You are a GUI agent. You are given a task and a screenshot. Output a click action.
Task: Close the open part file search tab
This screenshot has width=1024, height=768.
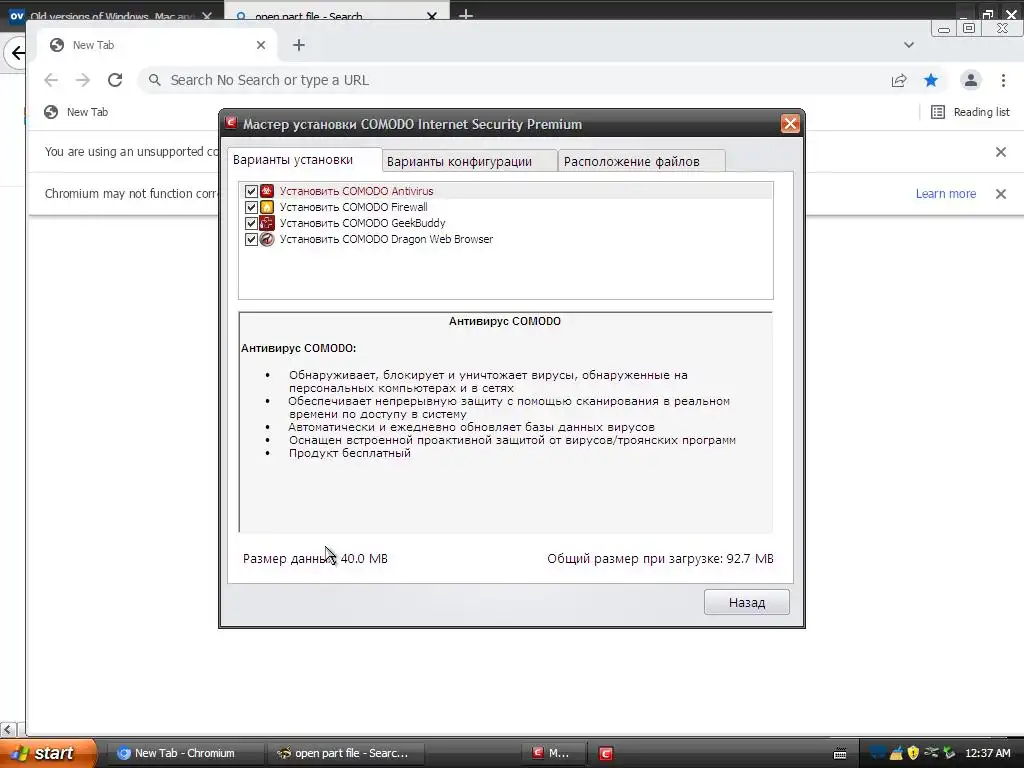click(432, 16)
